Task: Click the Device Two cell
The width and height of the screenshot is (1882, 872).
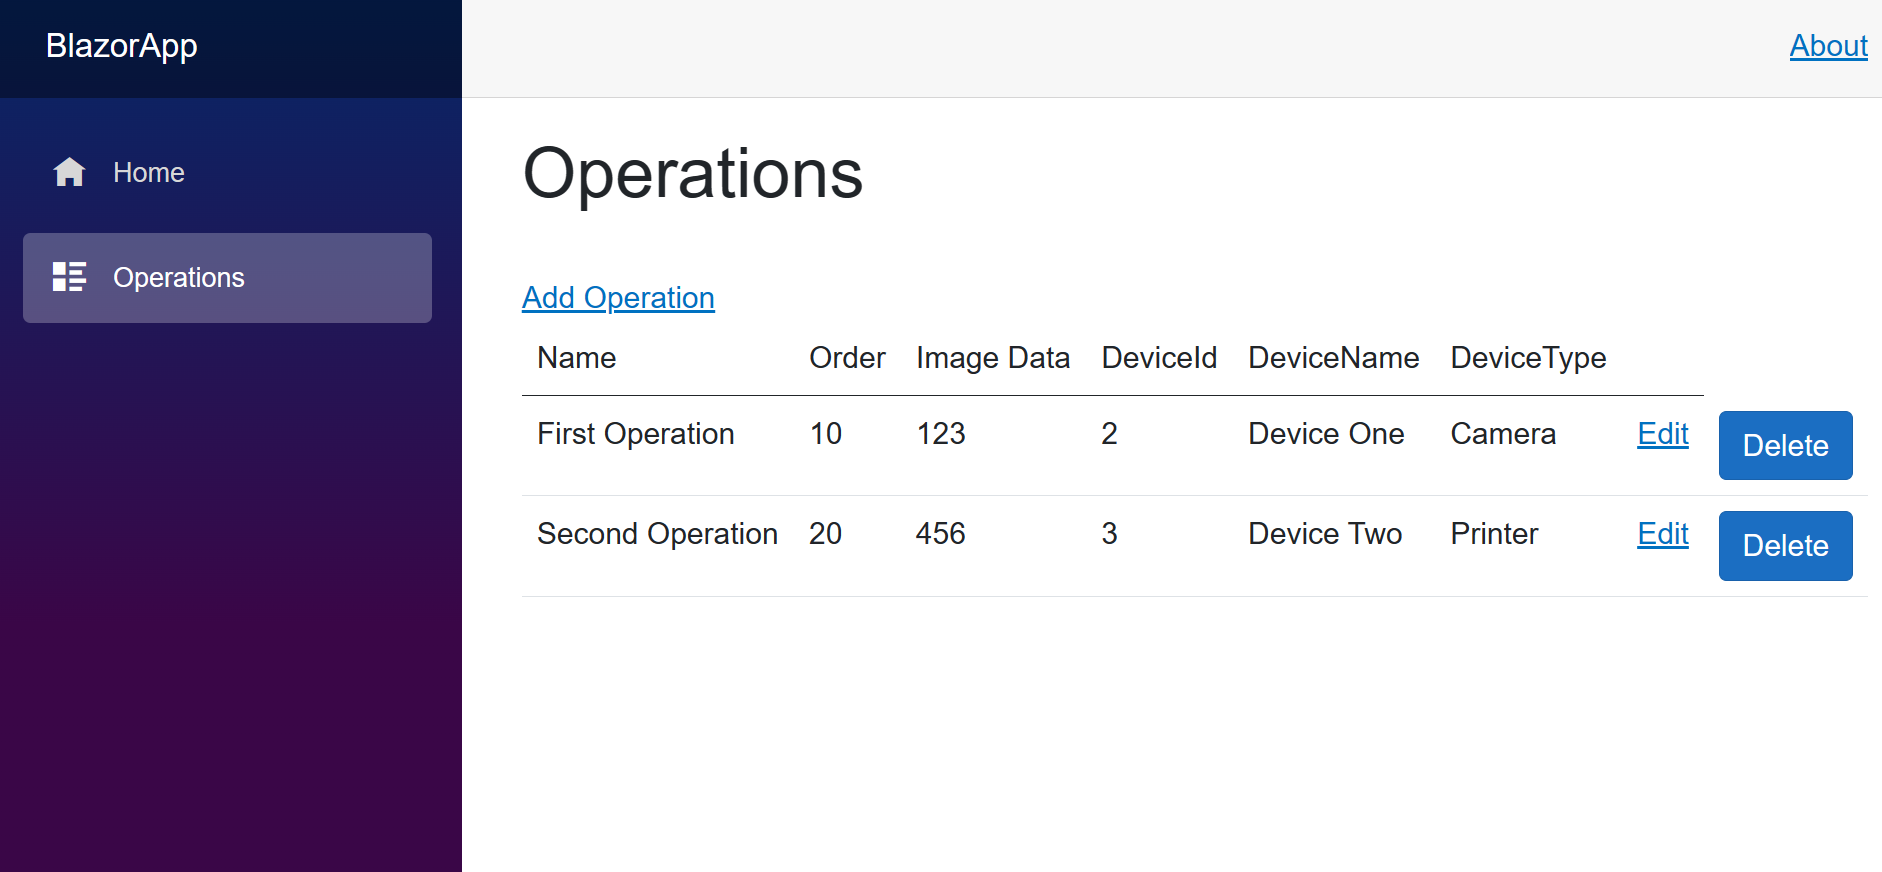Action: coord(1325,534)
